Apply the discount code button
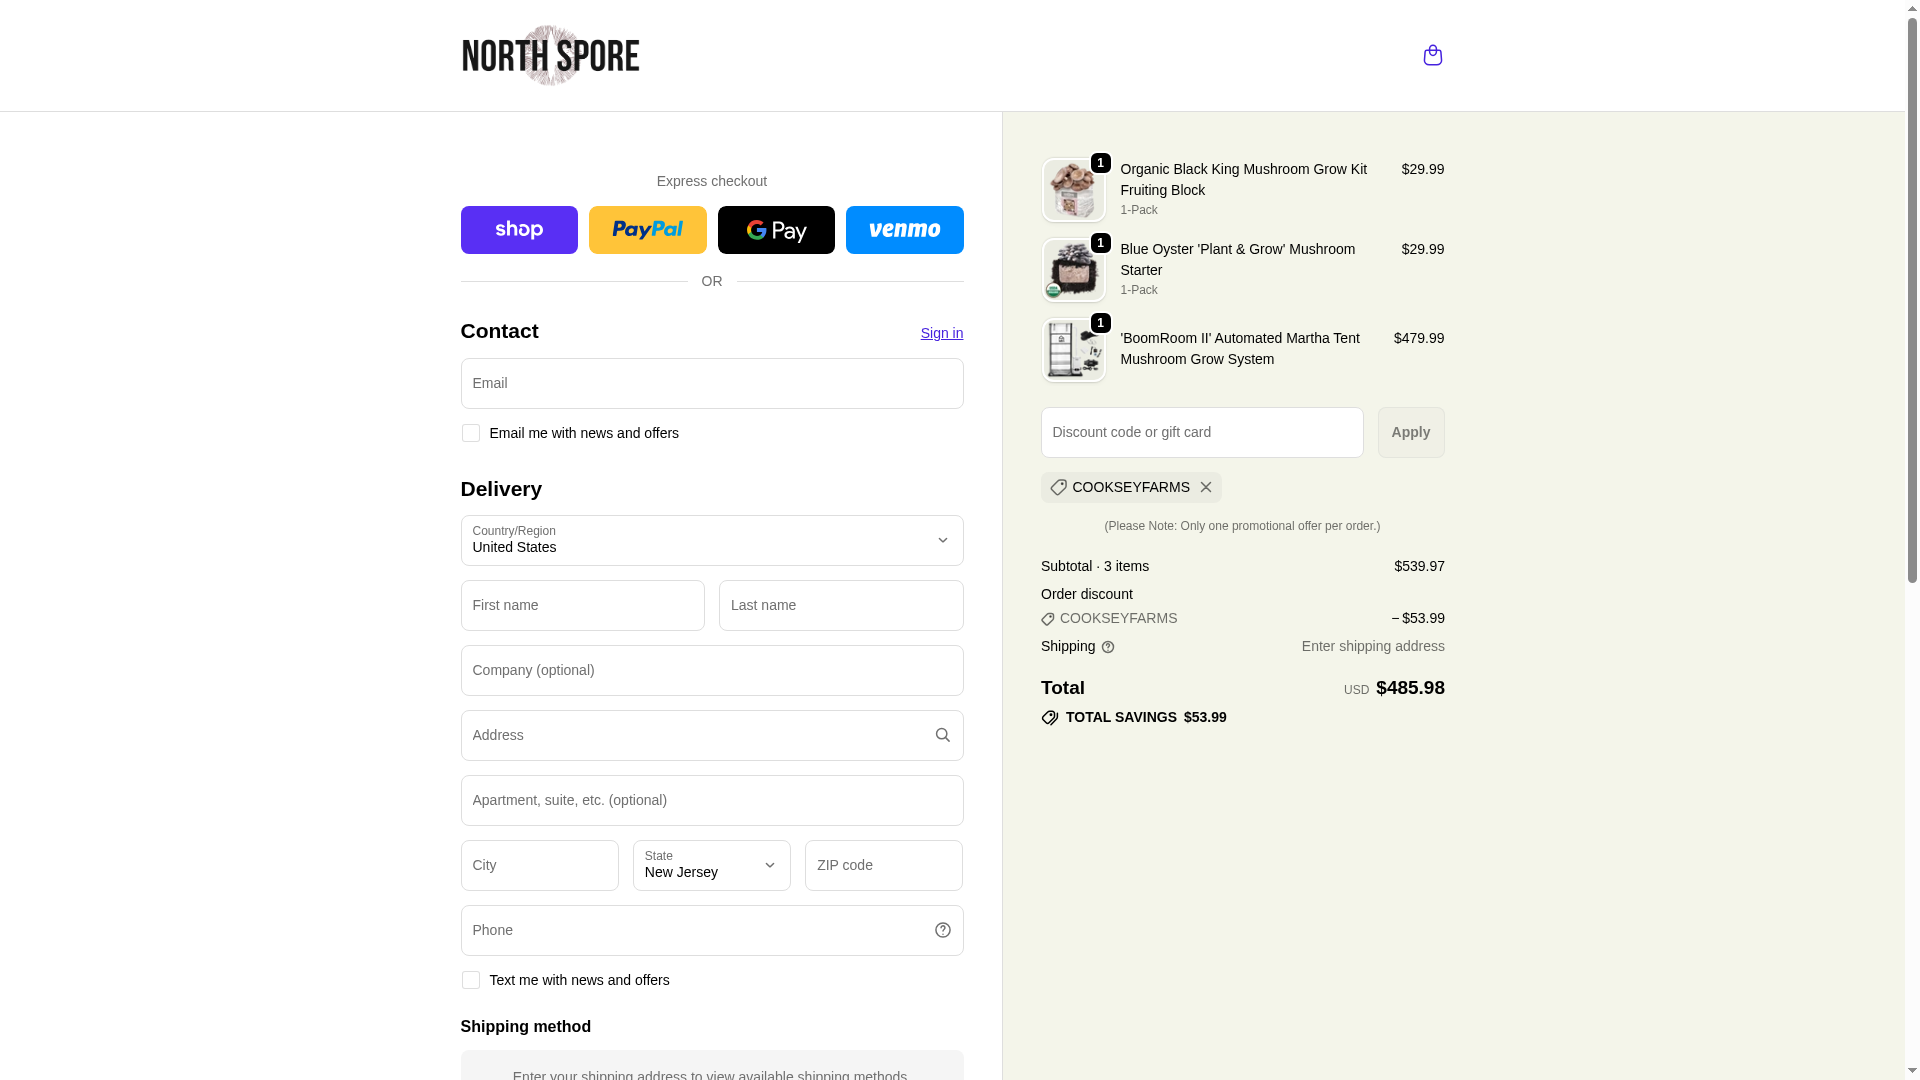This screenshot has height=1080, width=1920. coord(1411,432)
